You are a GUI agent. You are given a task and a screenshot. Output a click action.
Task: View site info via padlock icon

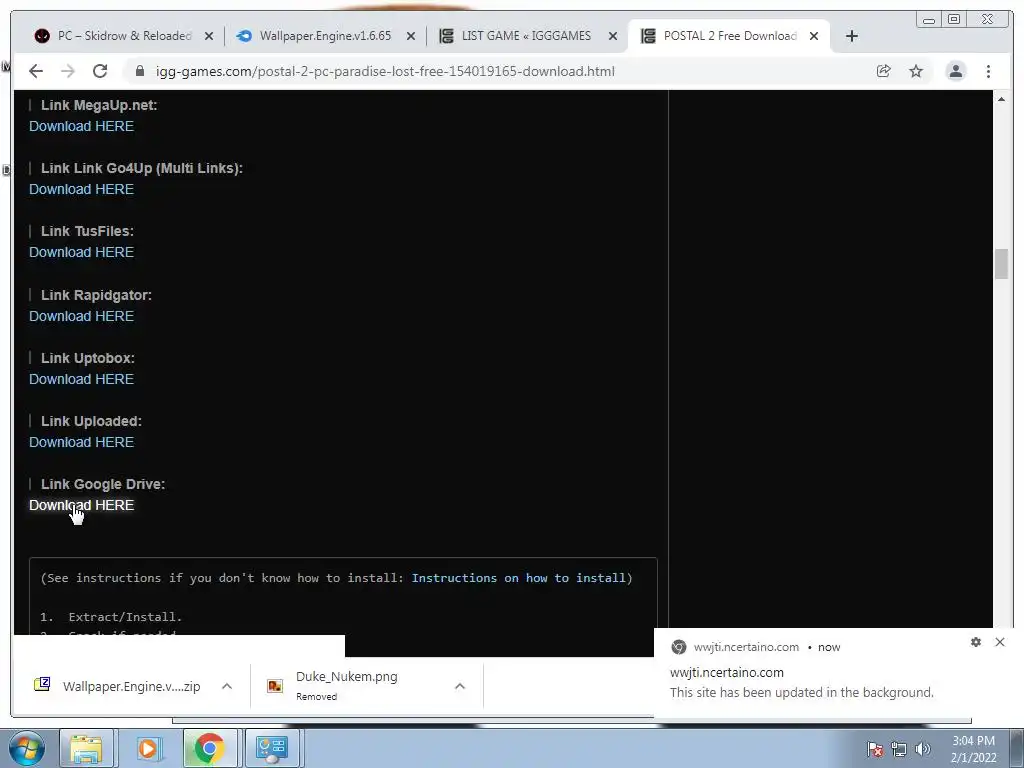point(140,71)
